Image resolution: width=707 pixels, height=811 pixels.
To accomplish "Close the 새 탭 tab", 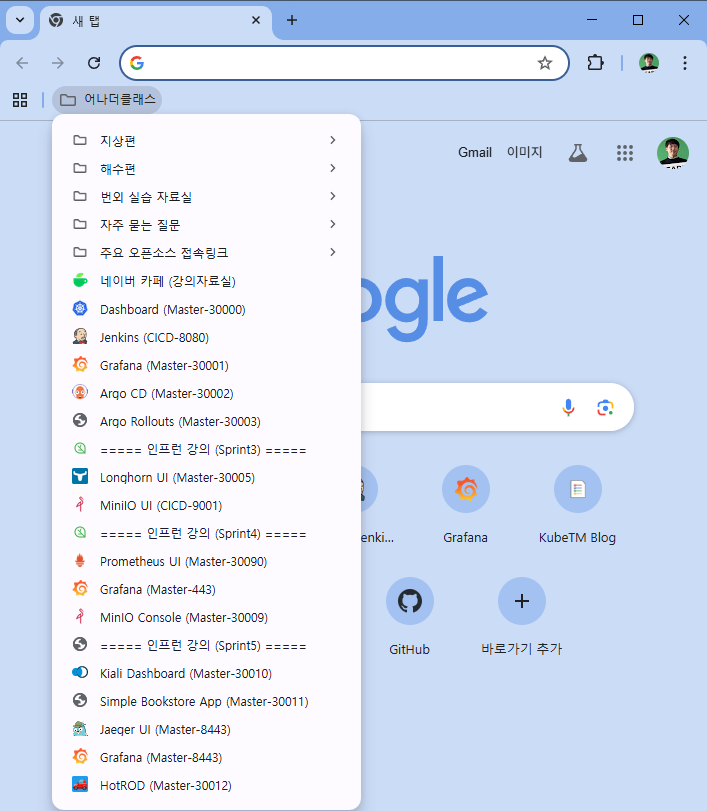I will (x=256, y=20).
